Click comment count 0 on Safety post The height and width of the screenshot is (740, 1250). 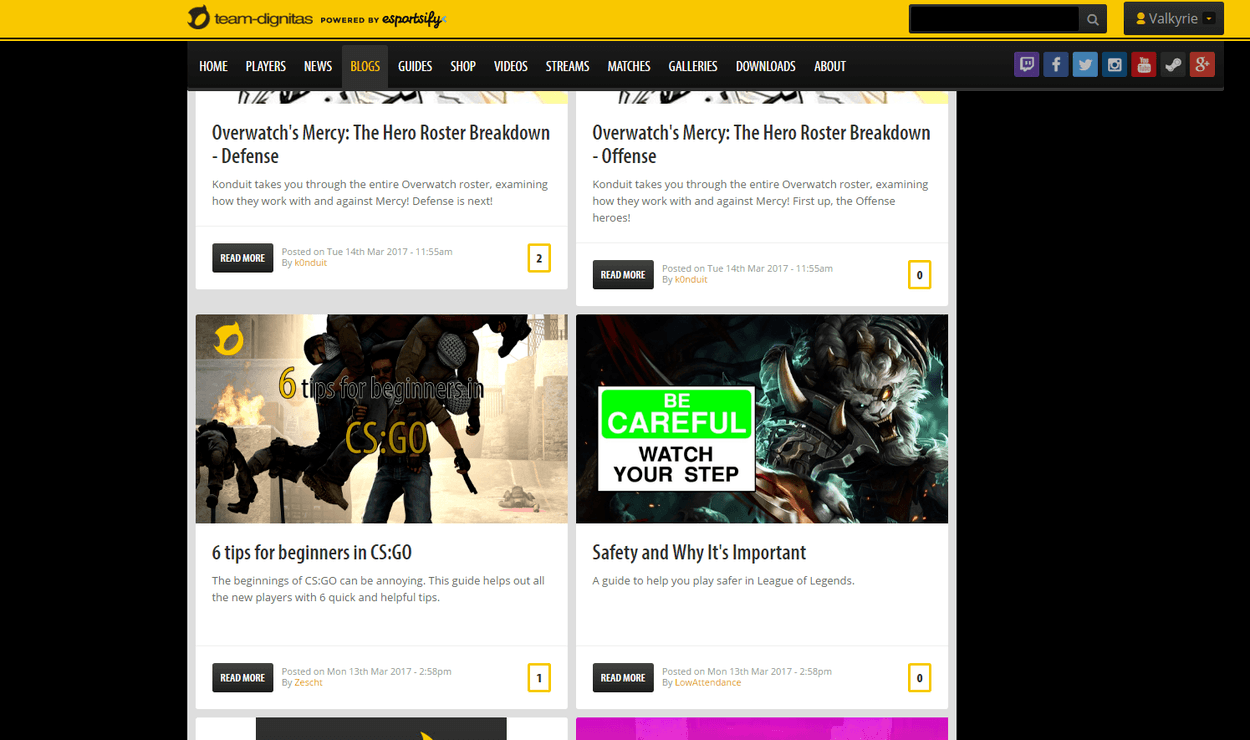coord(919,678)
